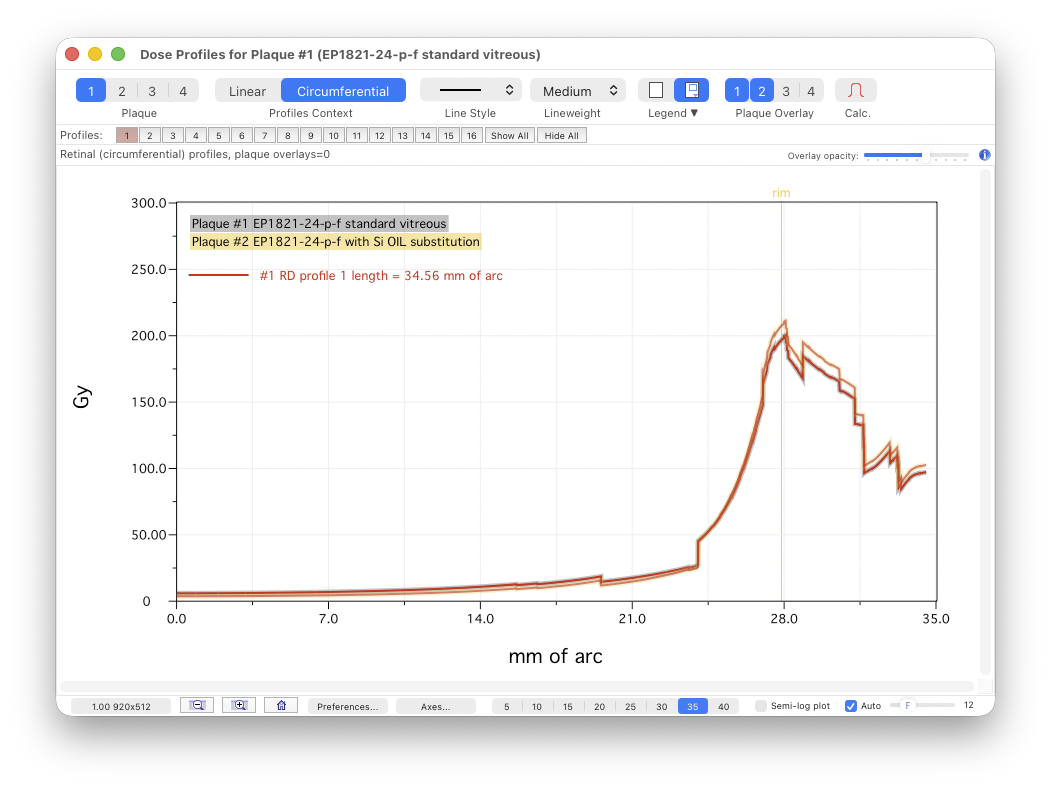Open the Medium lineweight dropdown
Viewport: 1051px width, 790px height.
tap(578, 91)
